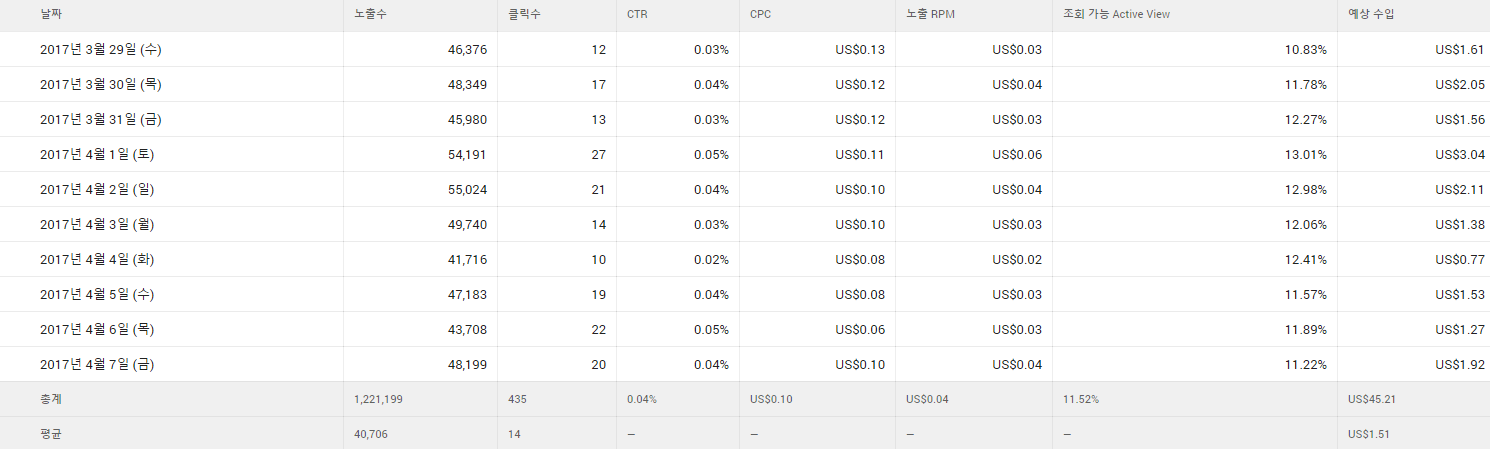Click the 13.01% Active View value
The height and width of the screenshot is (449, 1490).
[x=1305, y=155]
